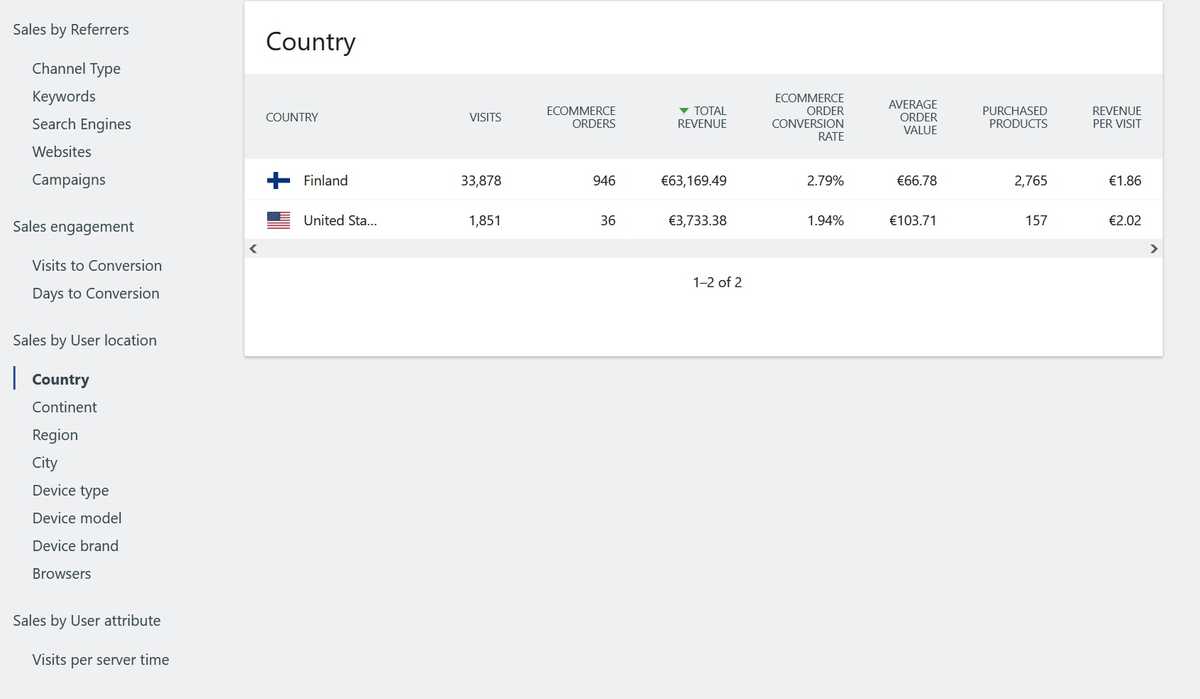Sort table by Visits column

tap(485, 117)
